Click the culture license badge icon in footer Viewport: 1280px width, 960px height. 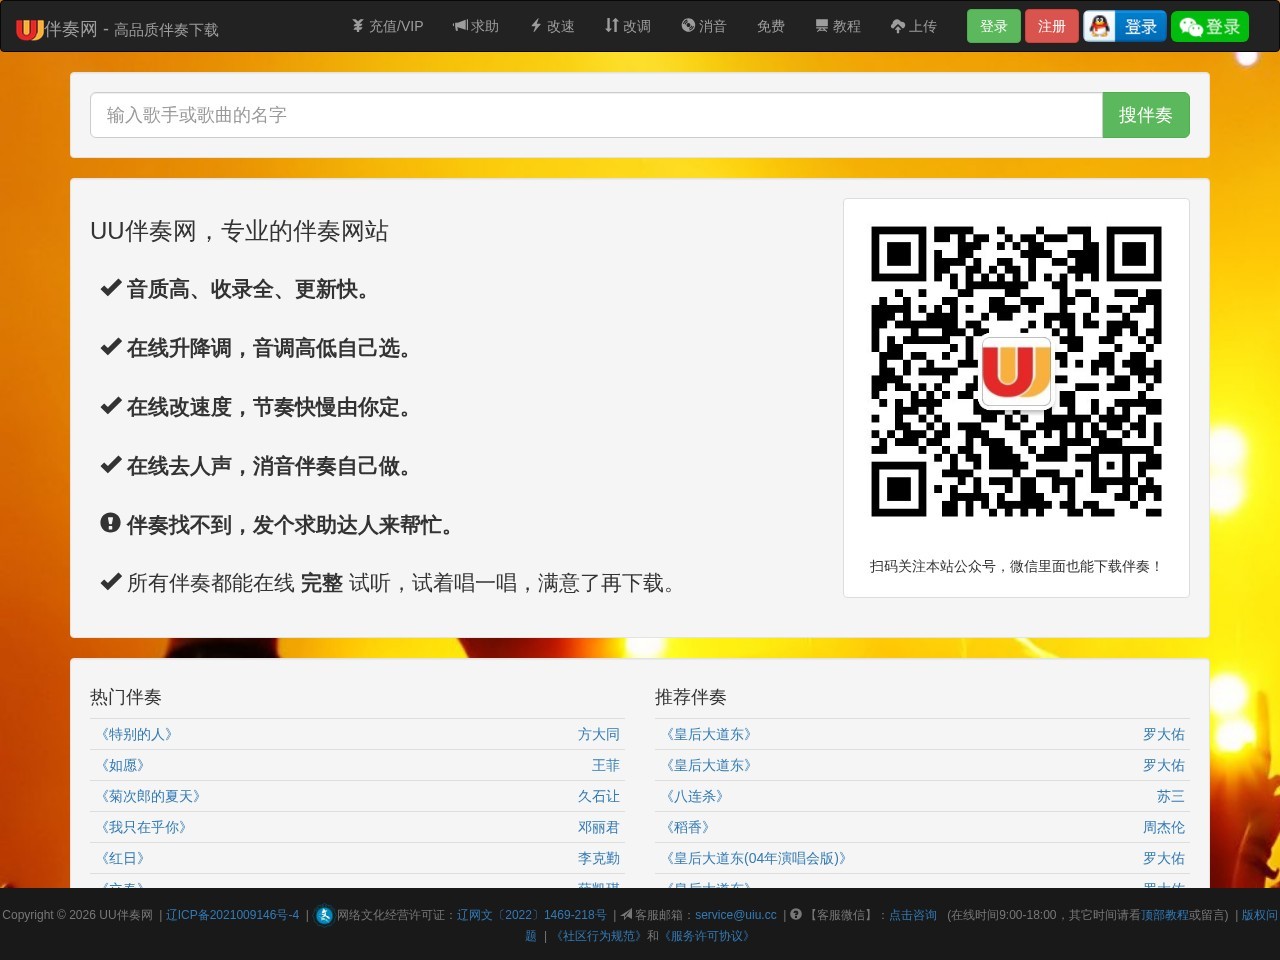point(324,915)
